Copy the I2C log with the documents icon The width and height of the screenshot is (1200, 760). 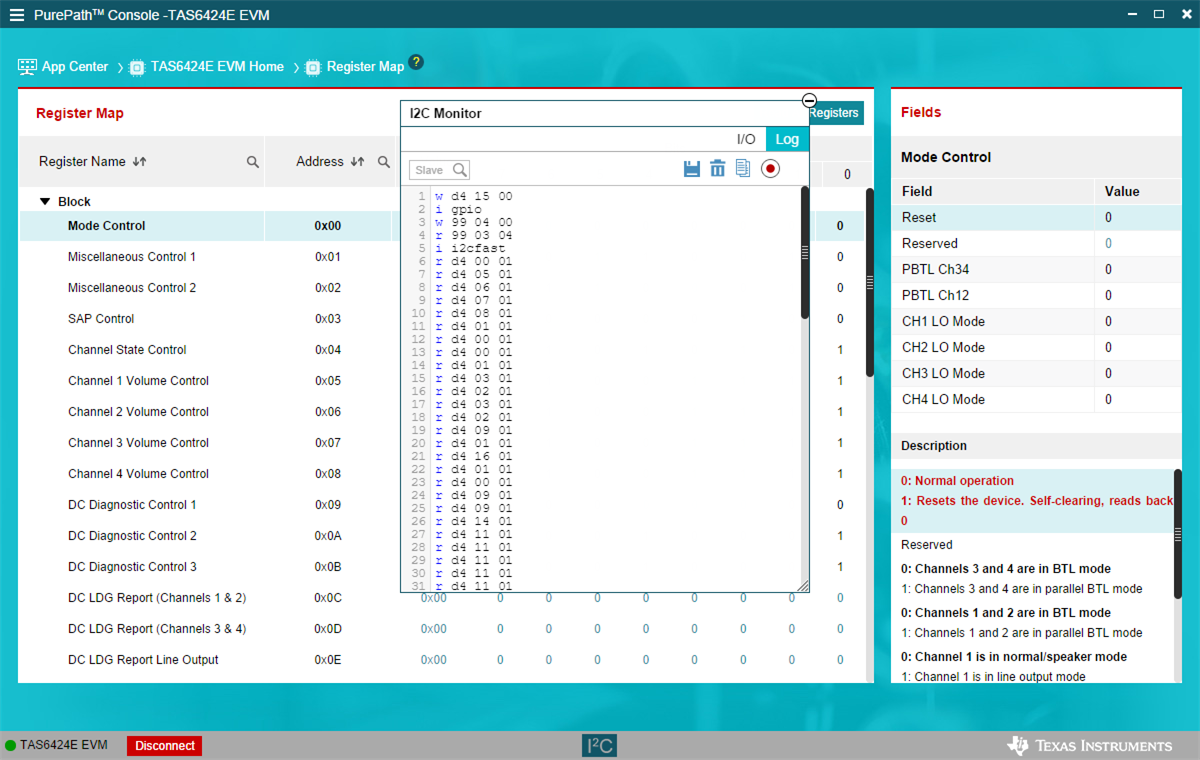(x=743, y=169)
